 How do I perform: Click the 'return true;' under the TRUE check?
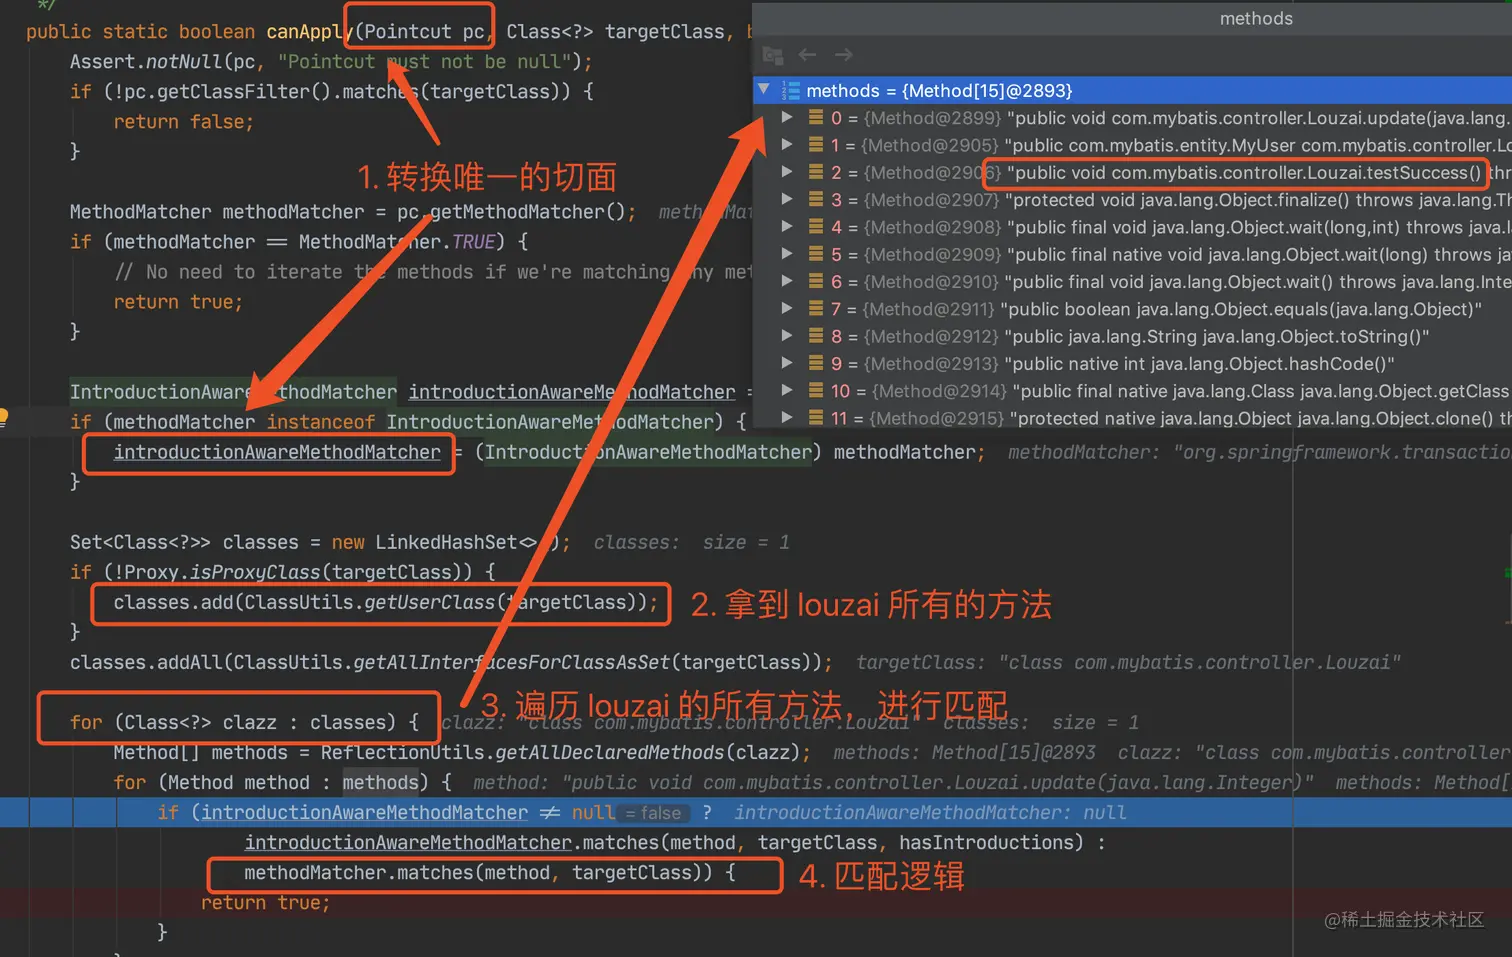click(178, 302)
